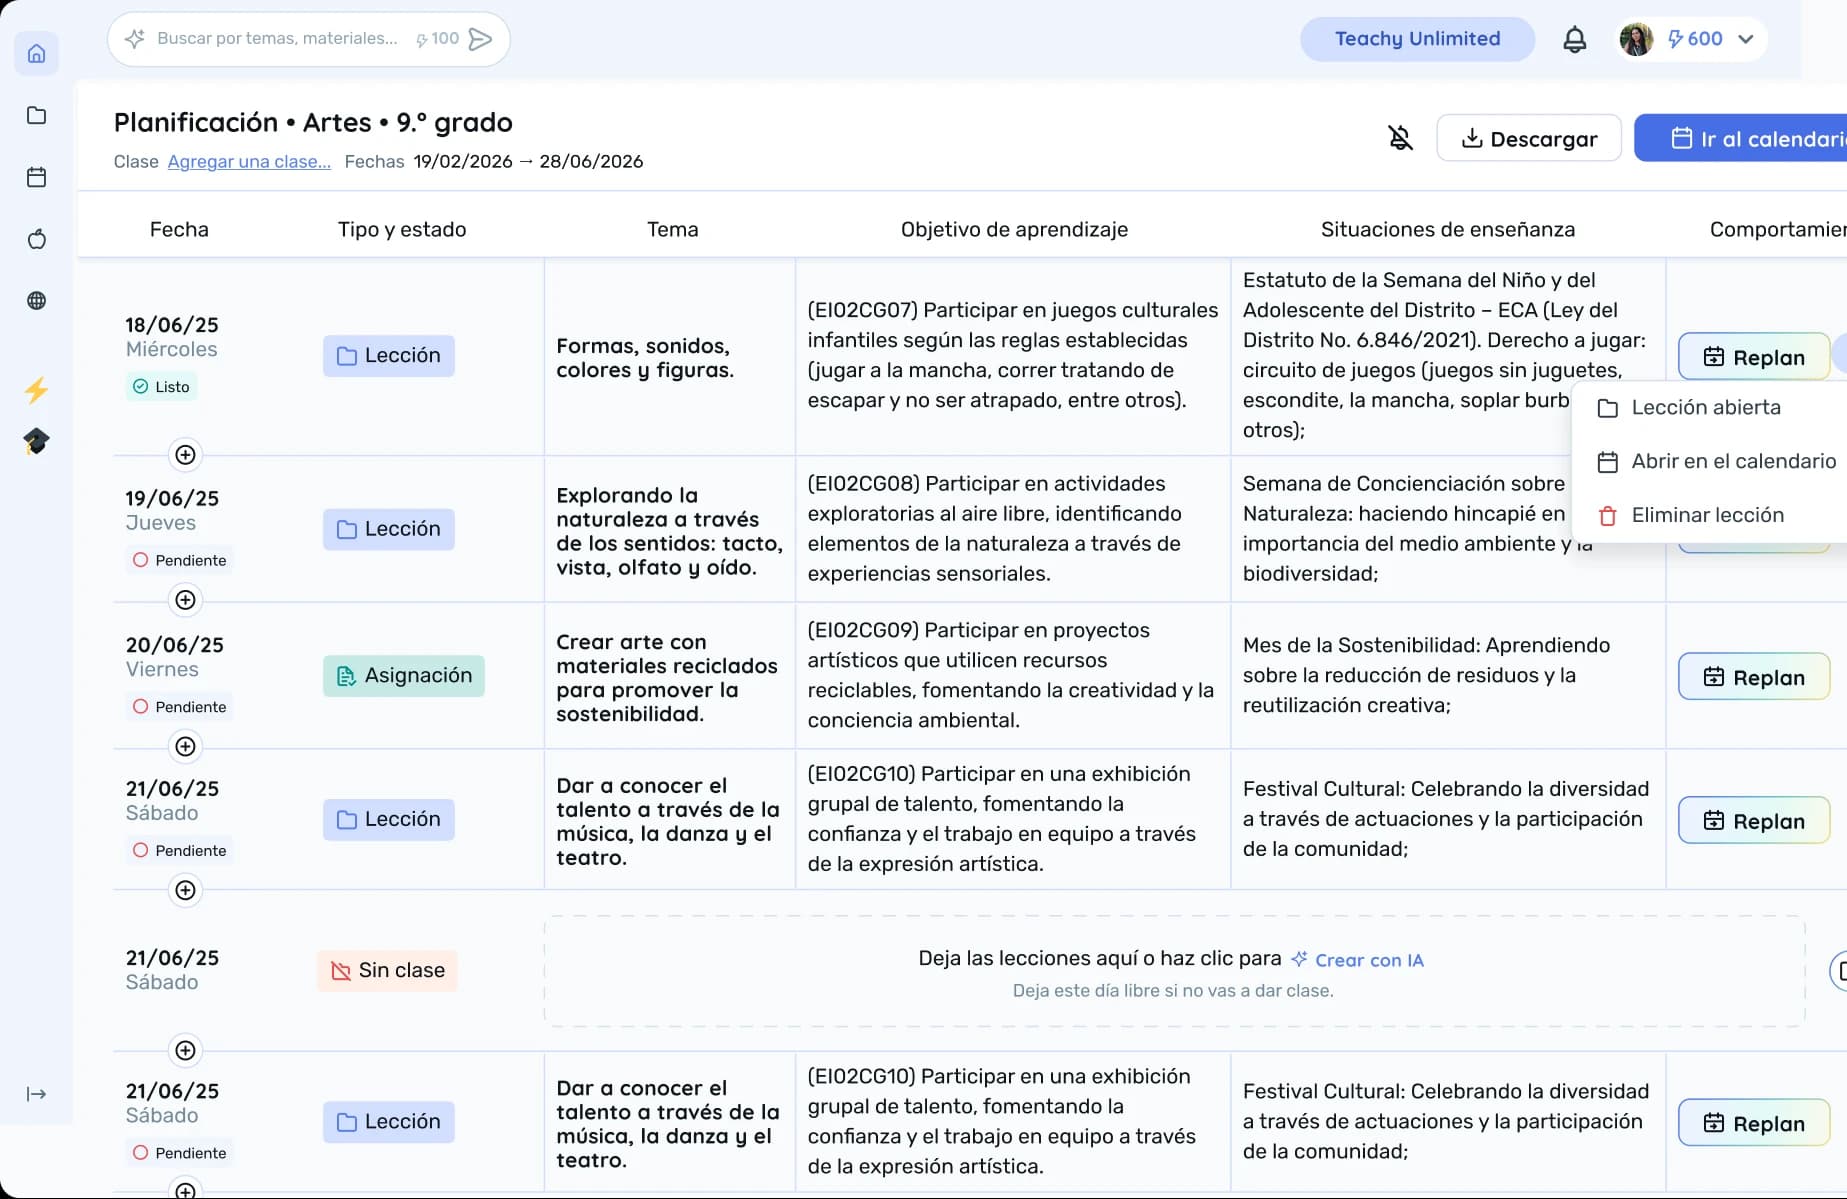Screen dimensions: 1847x1199
Task: Choose 'Abrir en el calendario' menu entry
Action: (x=1718, y=462)
